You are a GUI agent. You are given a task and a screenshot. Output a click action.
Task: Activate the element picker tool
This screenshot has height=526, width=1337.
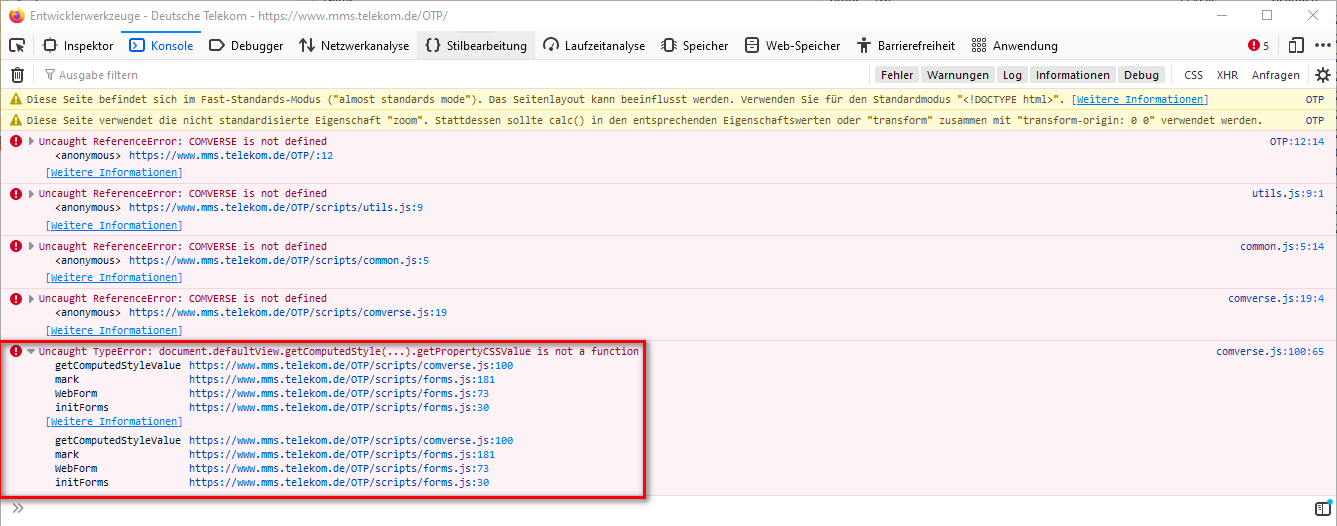pos(17,45)
